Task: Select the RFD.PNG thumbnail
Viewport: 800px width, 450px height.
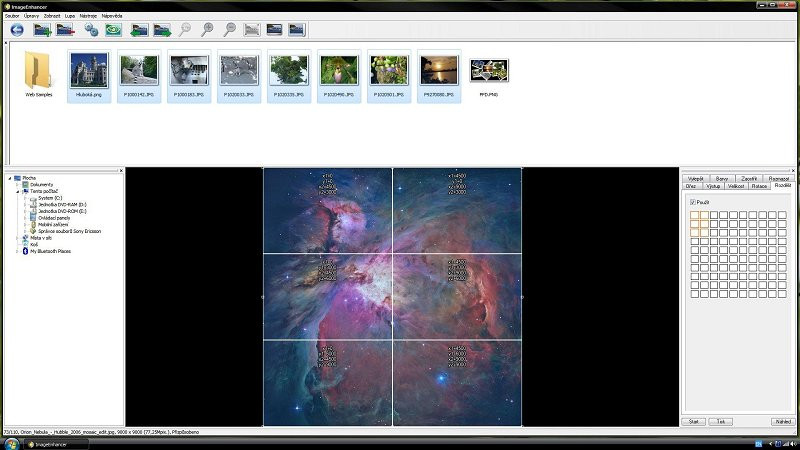Action: (489, 75)
